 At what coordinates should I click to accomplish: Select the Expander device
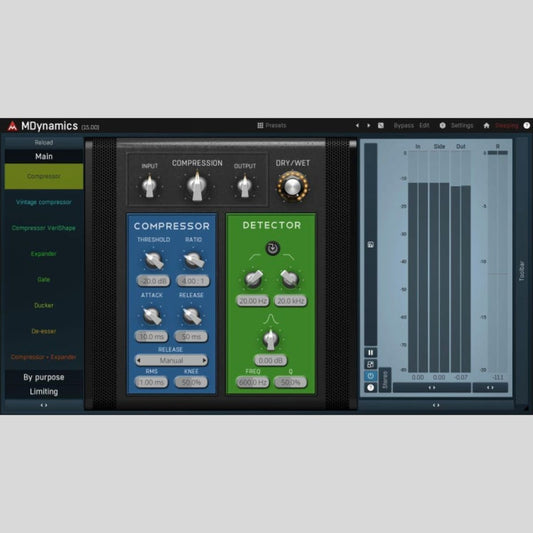coord(44,254)
